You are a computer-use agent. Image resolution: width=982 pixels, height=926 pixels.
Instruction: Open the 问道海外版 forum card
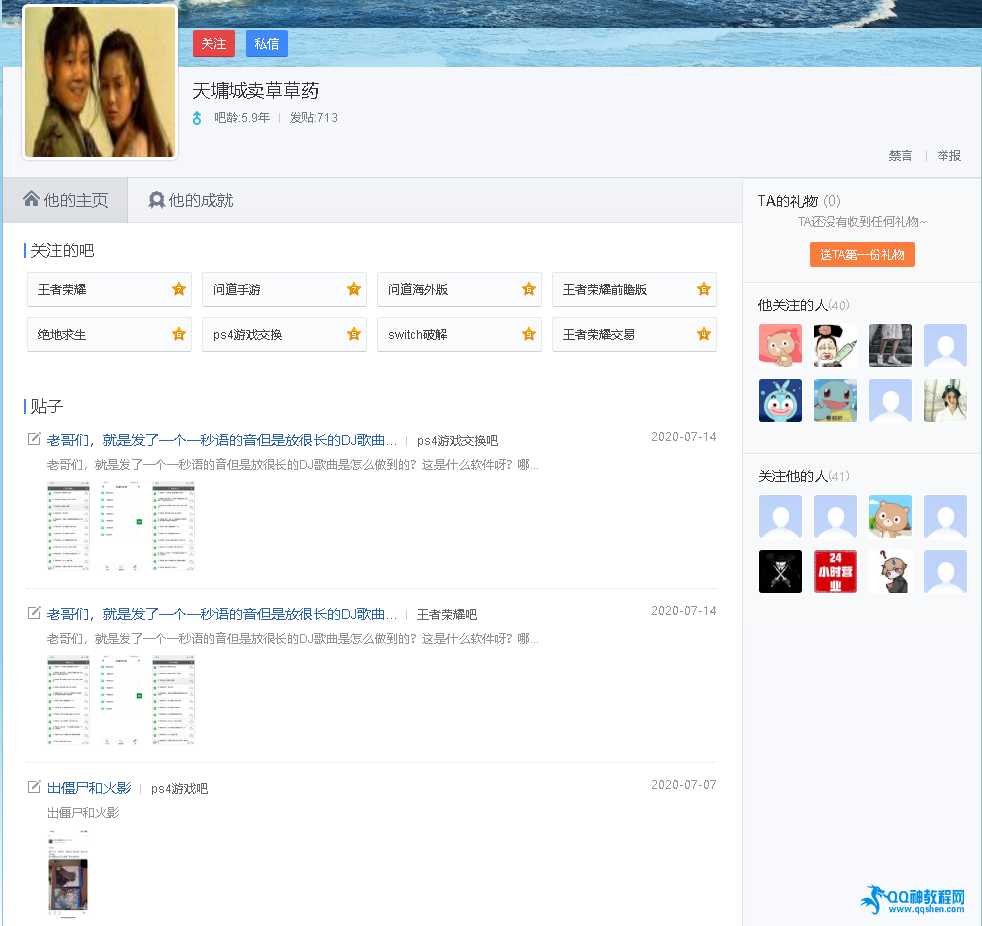(x=459, y=289)
